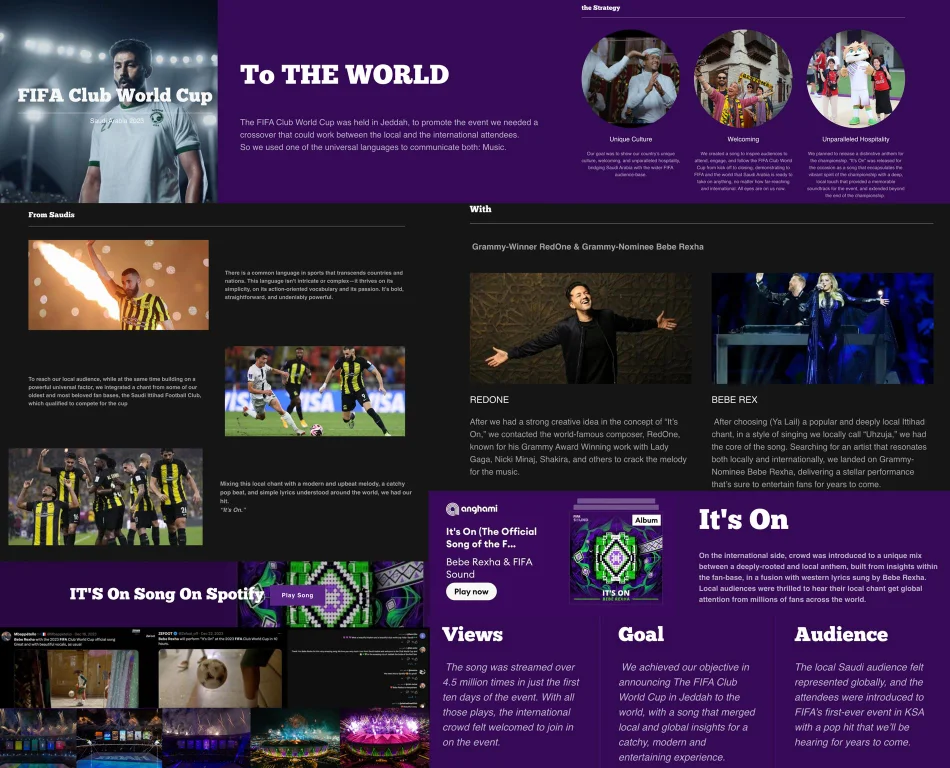The image size is (950, 768).
Task: Click the BEBE REX caption
Action: [734, 400]
